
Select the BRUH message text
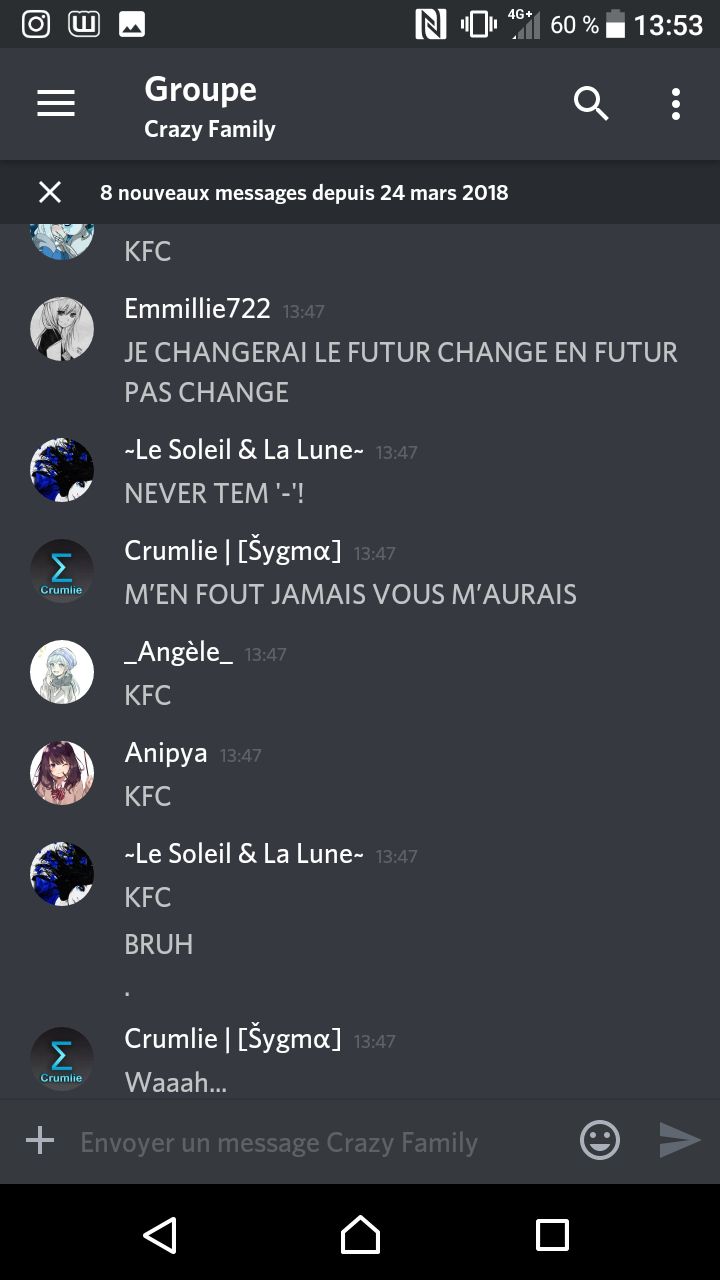point(158,944)
